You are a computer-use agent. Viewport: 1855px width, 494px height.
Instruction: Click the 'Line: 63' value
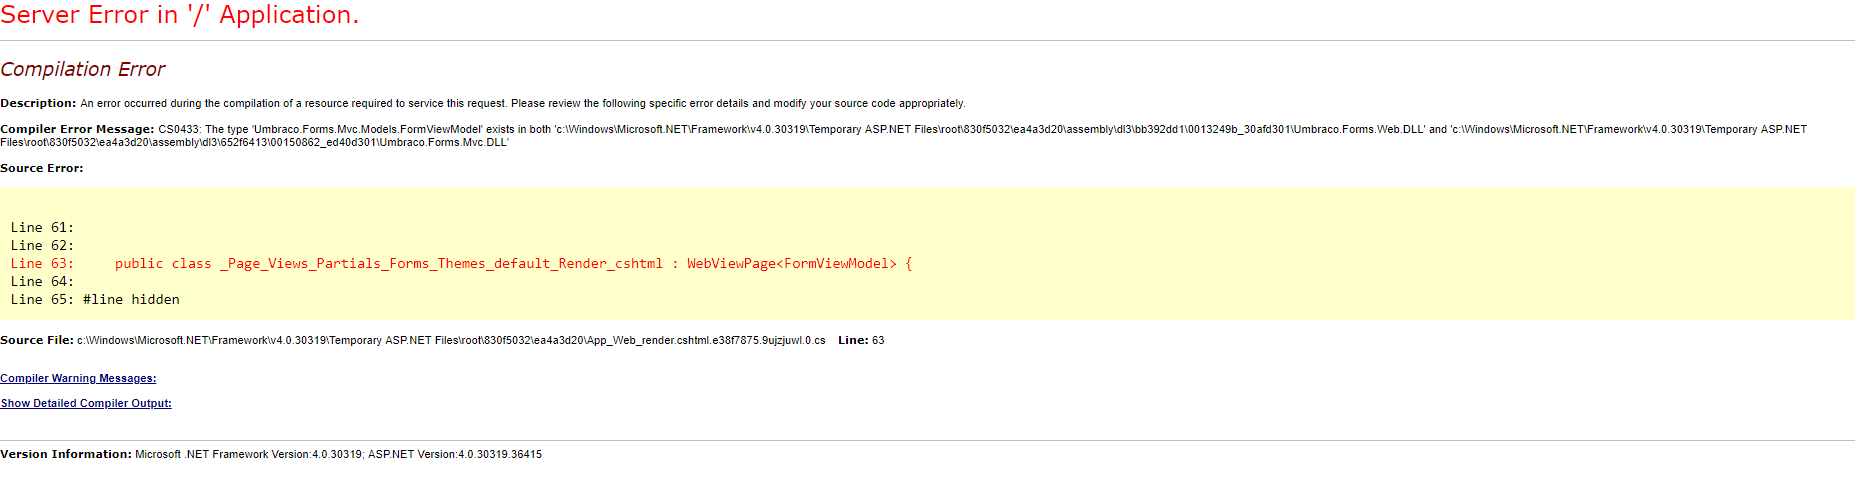coord(861,340)
